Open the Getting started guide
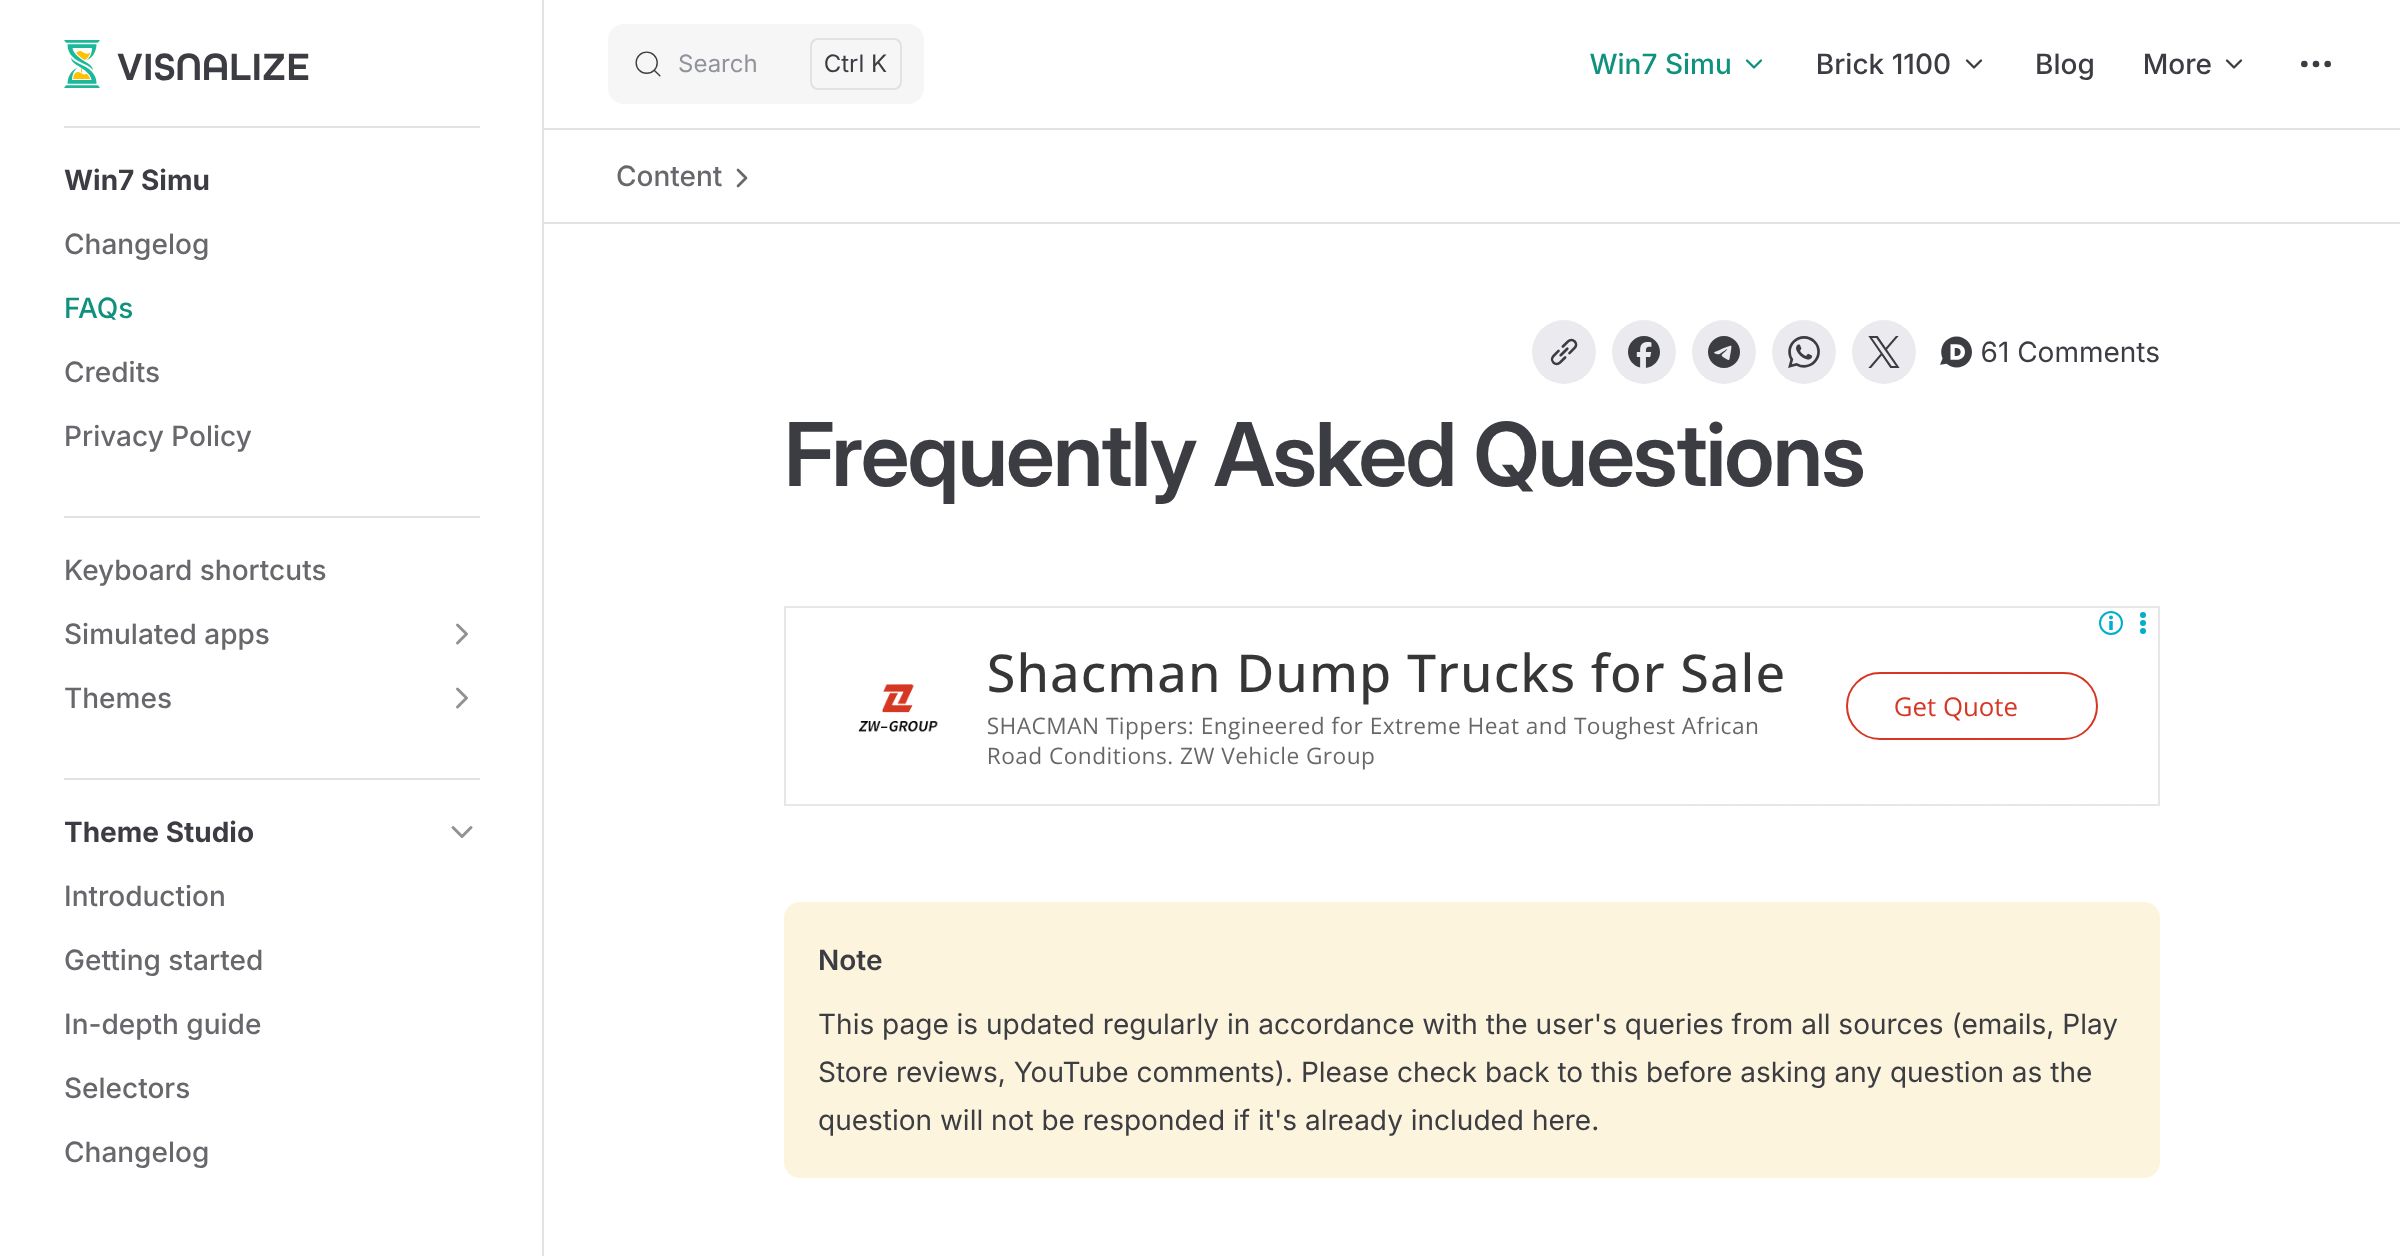Viewport: 2400px width, 1256px height. point(163,960)
